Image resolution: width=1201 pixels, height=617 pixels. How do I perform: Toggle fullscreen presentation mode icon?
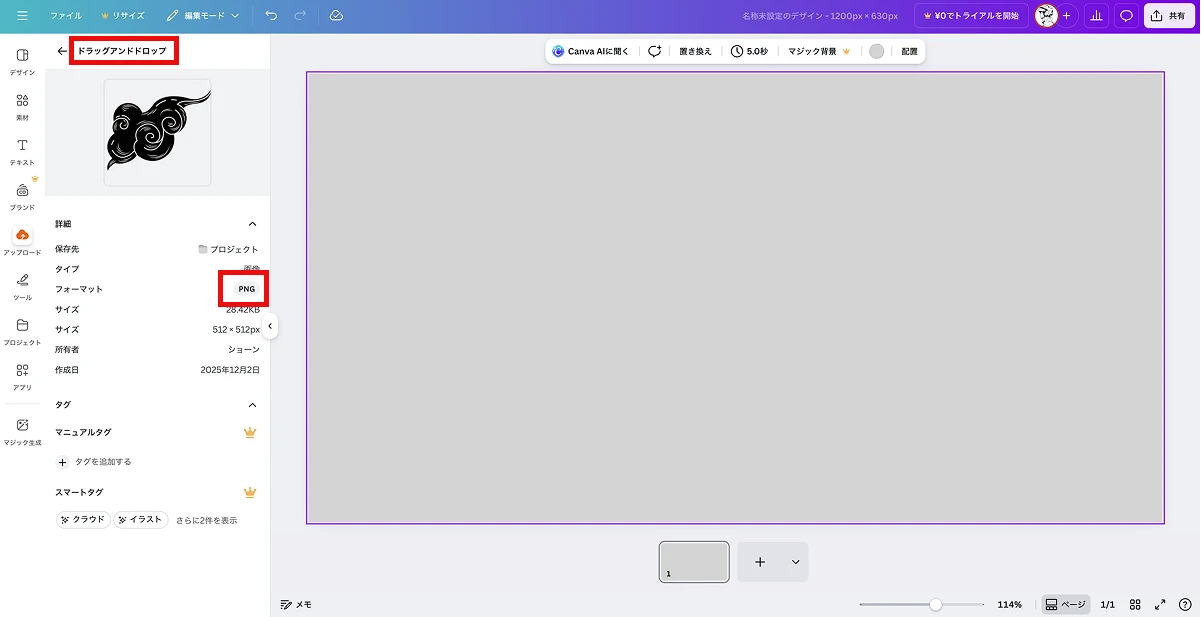pos(1160,605)
